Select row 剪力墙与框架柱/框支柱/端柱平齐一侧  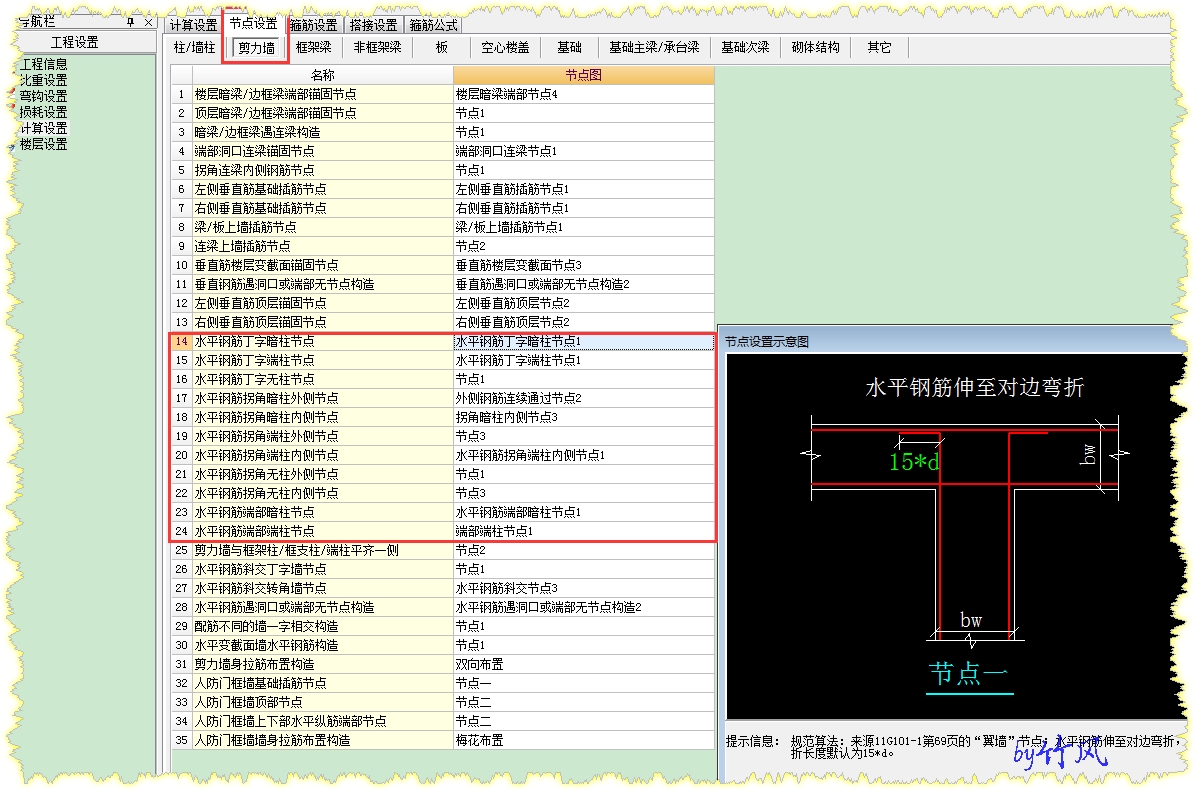[323, 550]
